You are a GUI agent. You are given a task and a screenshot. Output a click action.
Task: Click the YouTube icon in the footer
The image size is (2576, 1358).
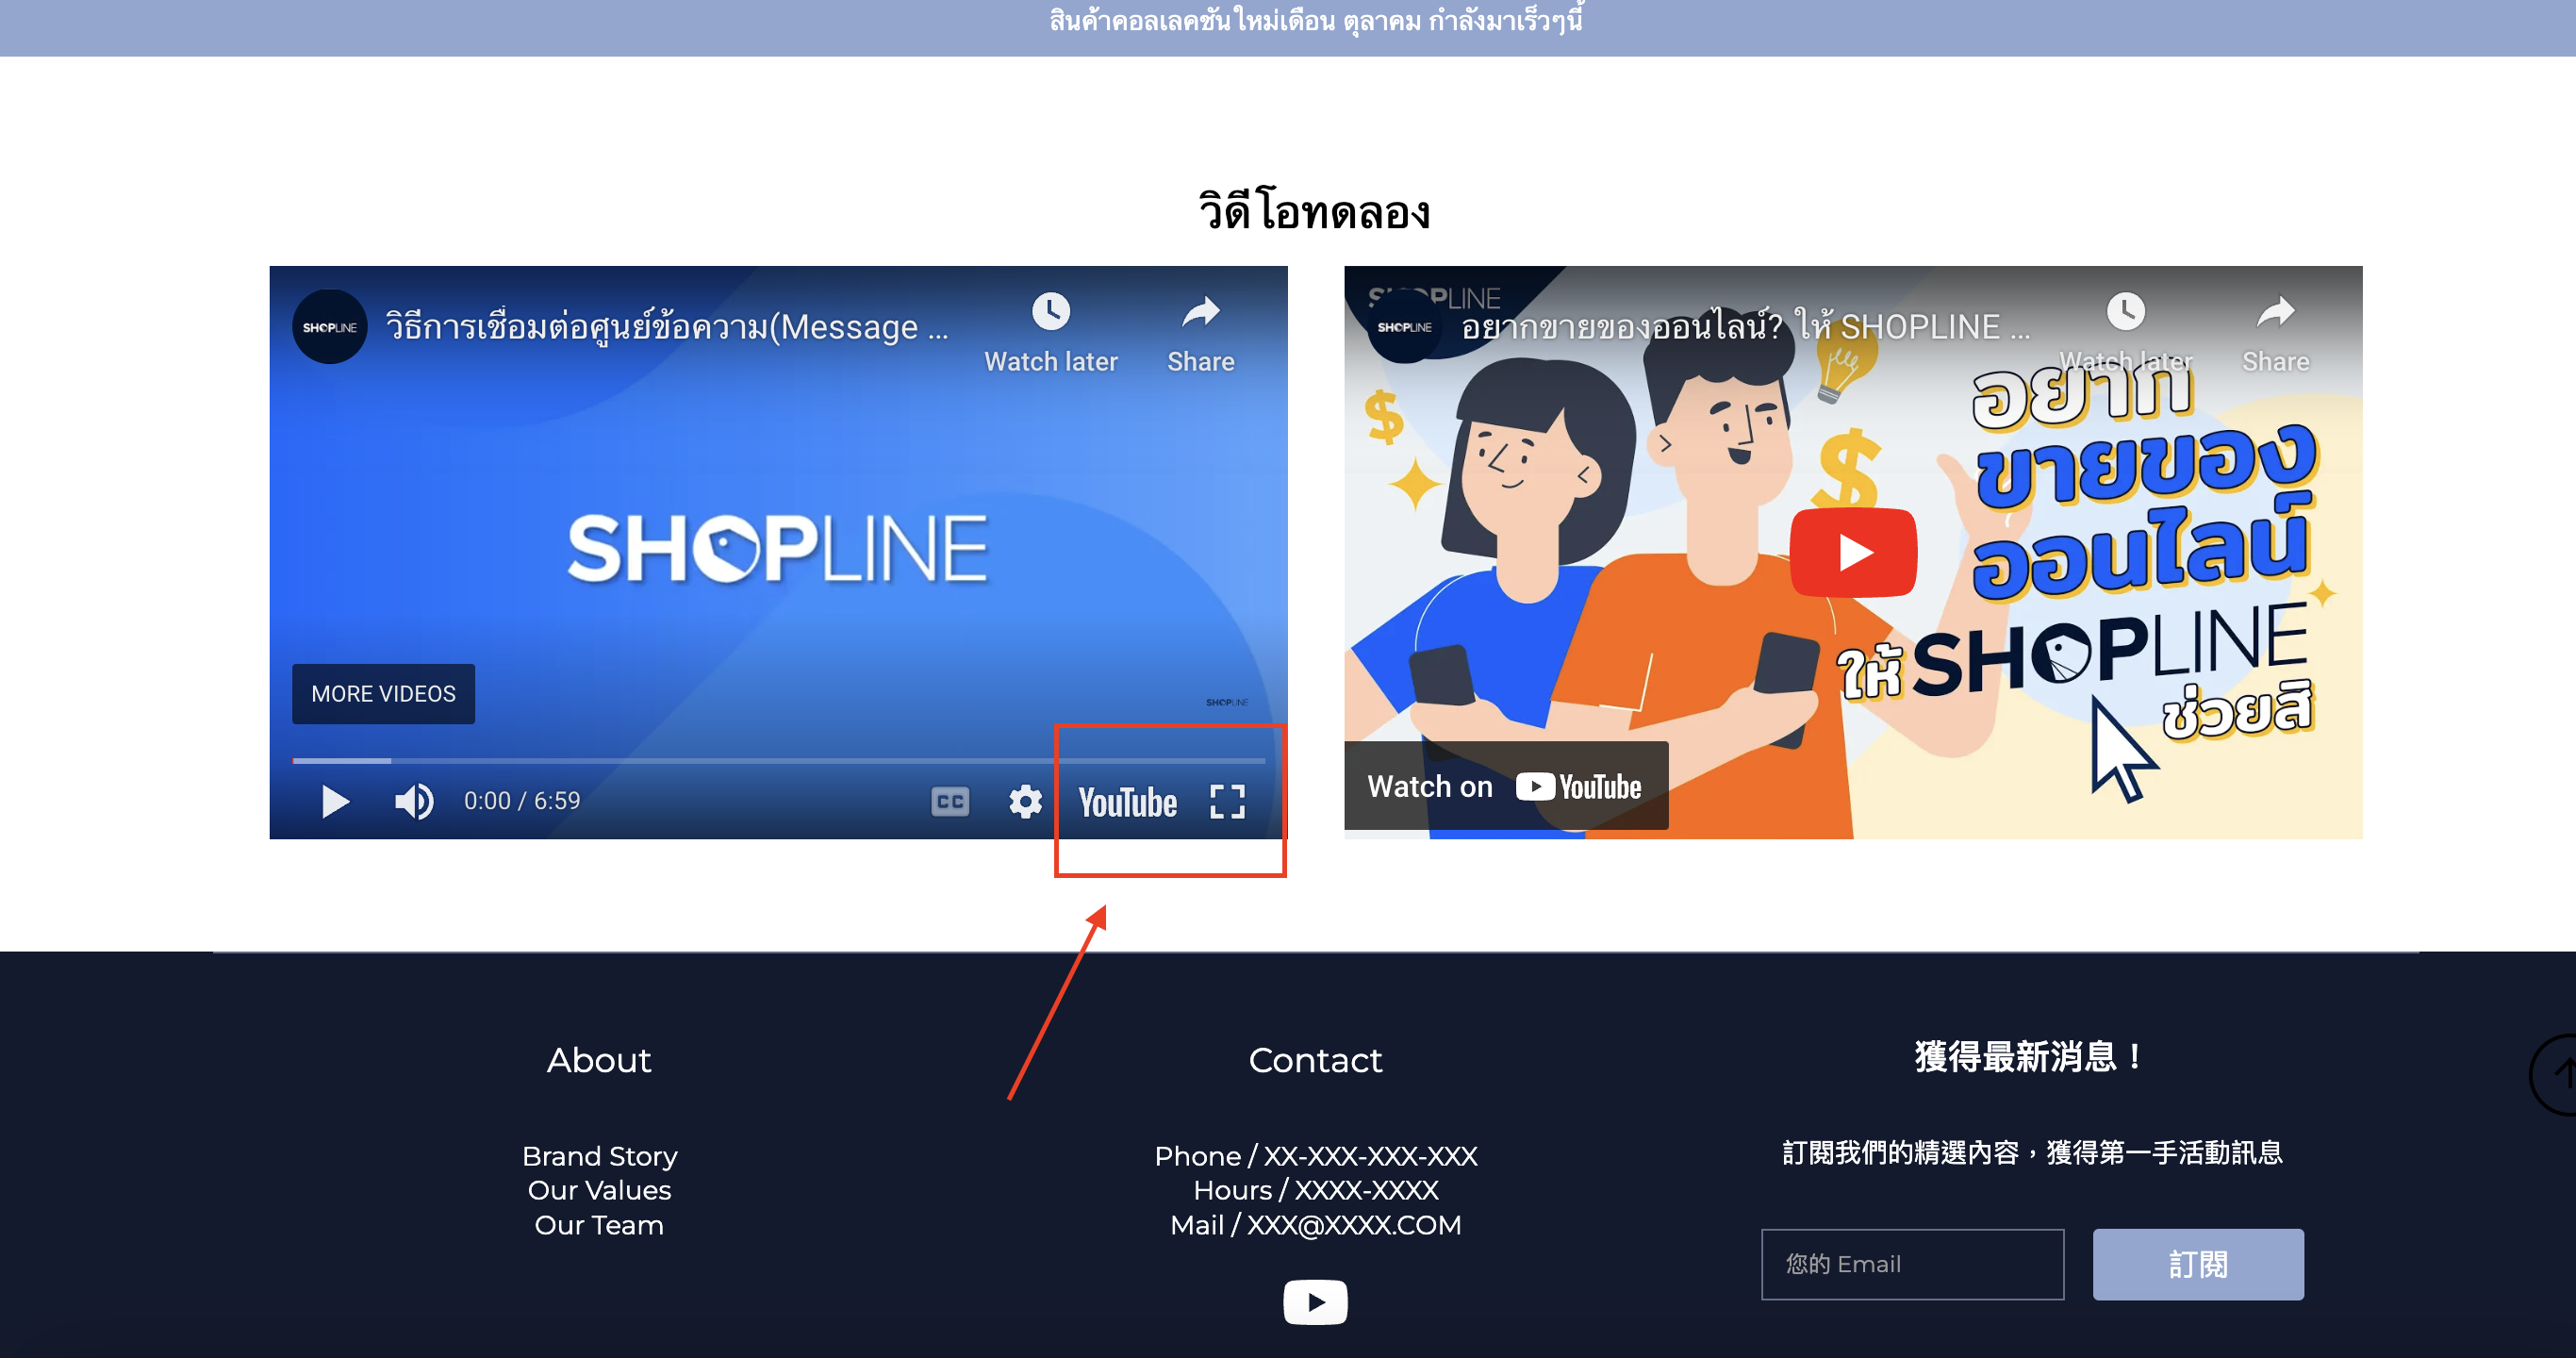click(1315, 1302)
